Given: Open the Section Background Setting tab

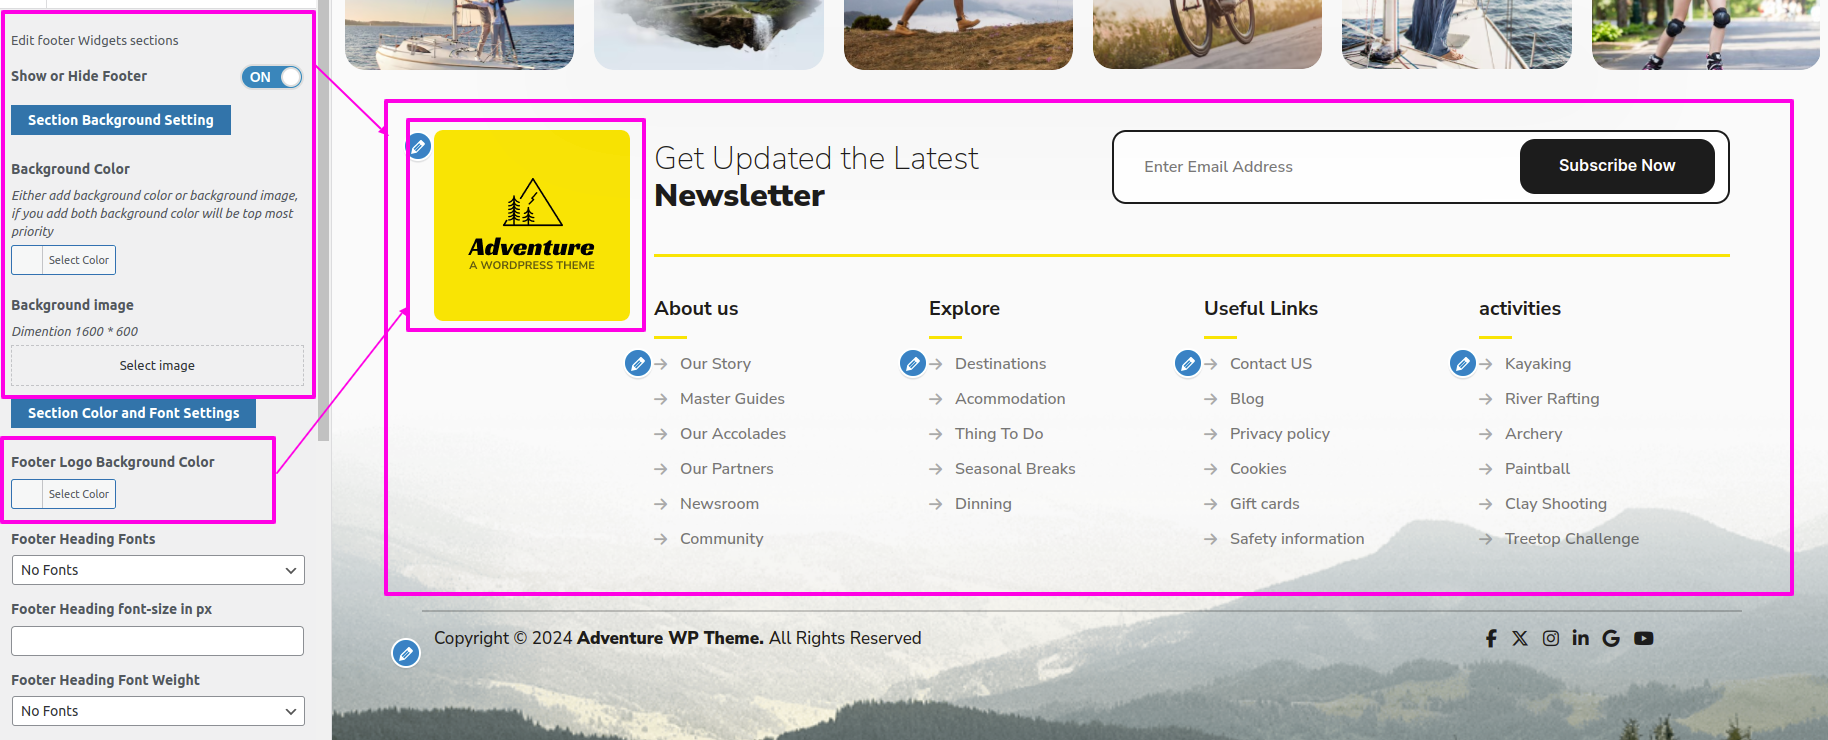Looking at the screenshot, I should tap(121, 120).
